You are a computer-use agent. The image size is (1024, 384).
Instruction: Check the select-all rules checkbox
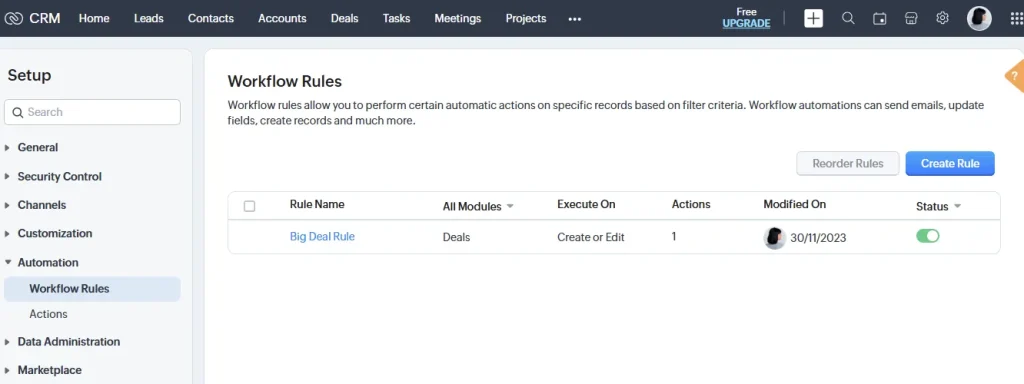pos(249,206)
